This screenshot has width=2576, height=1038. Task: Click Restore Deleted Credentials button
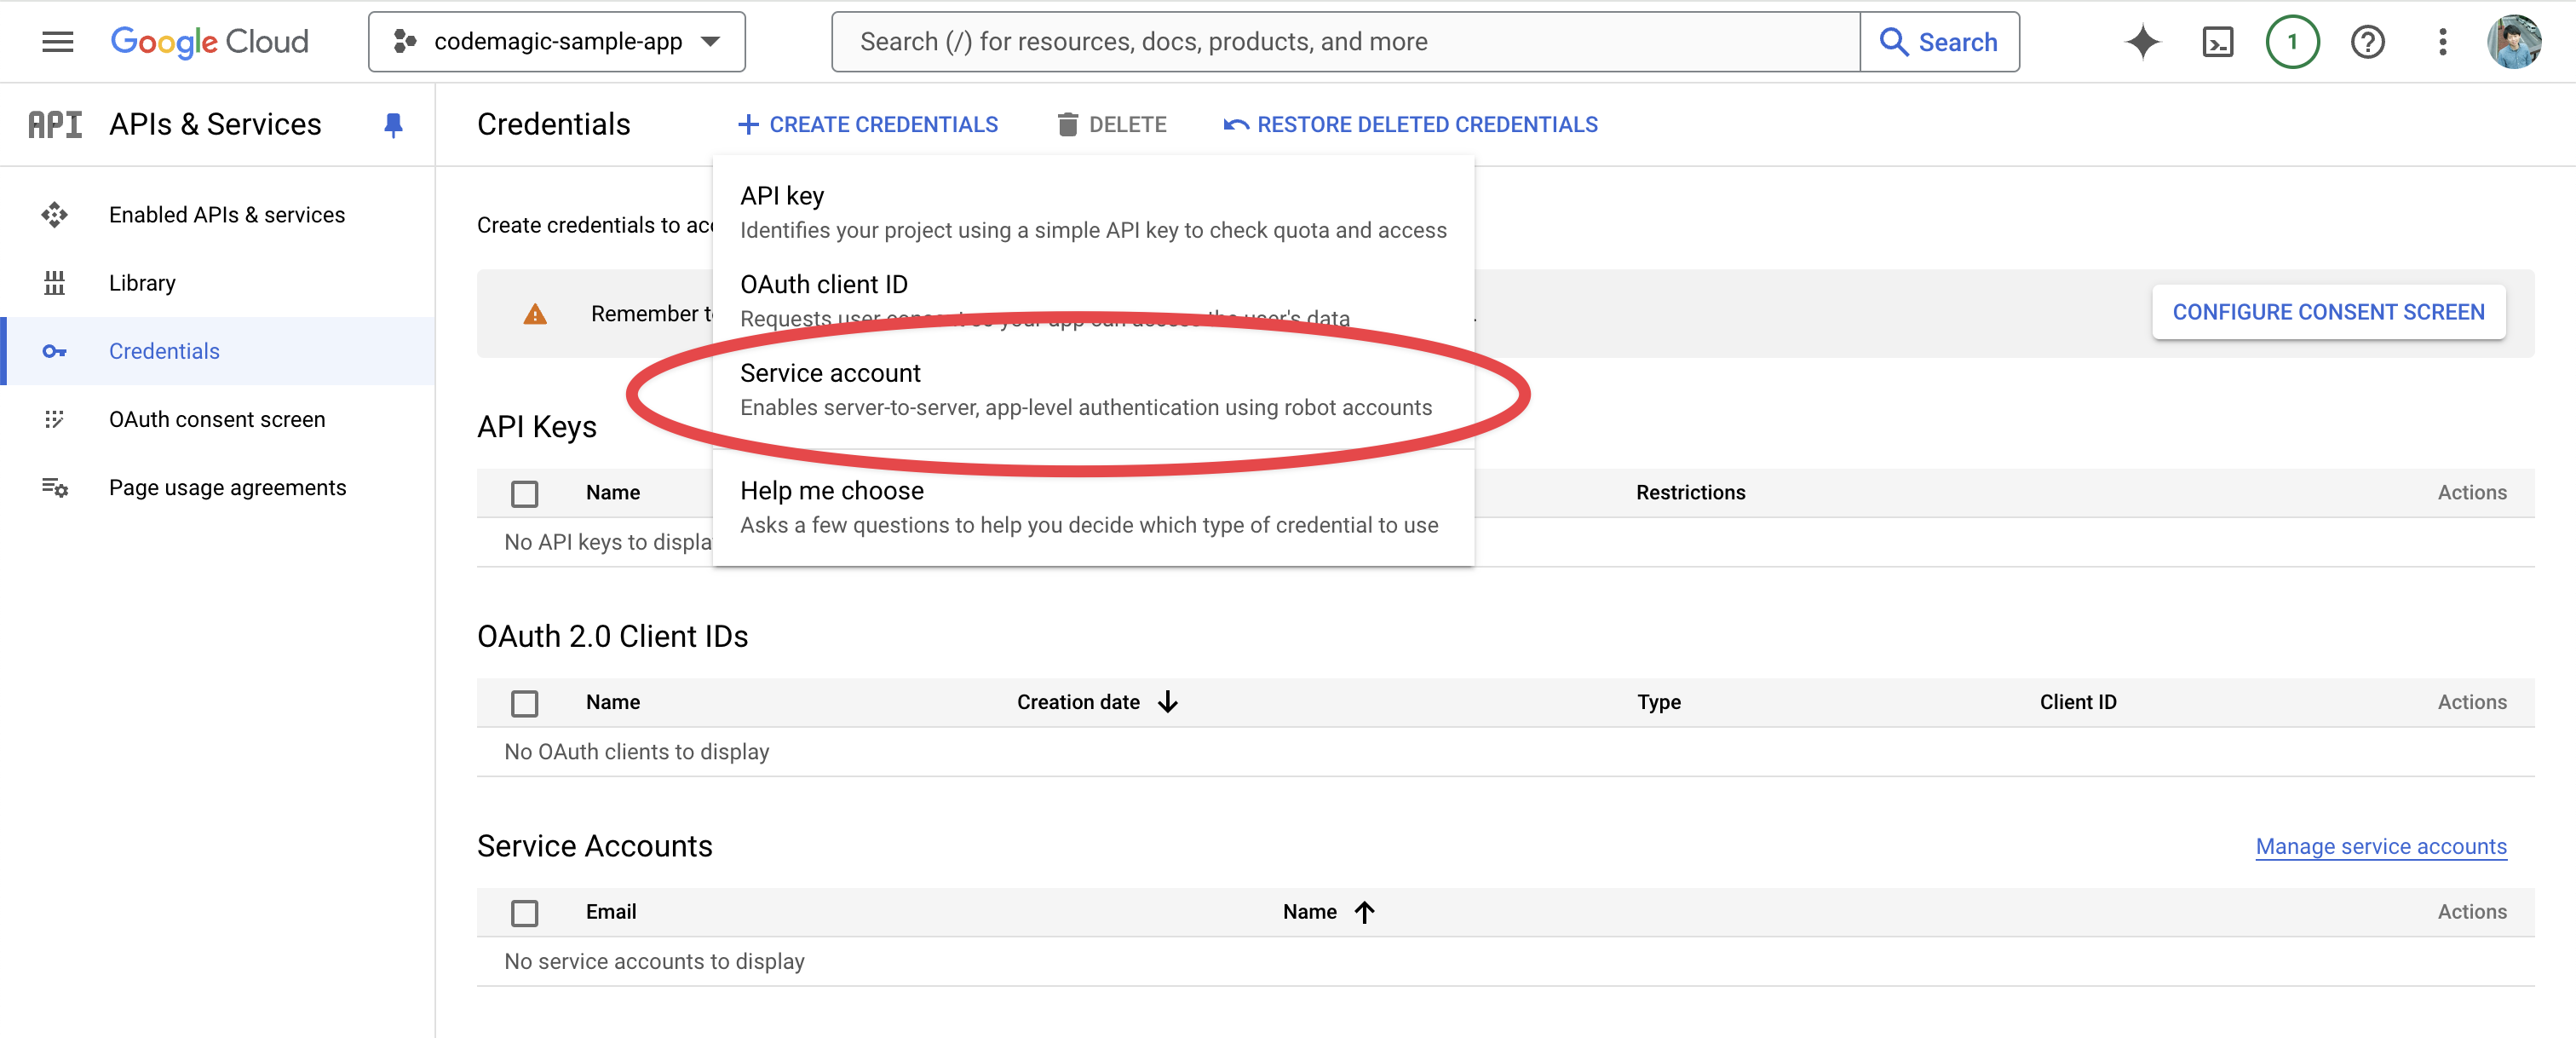[1410, 124]
